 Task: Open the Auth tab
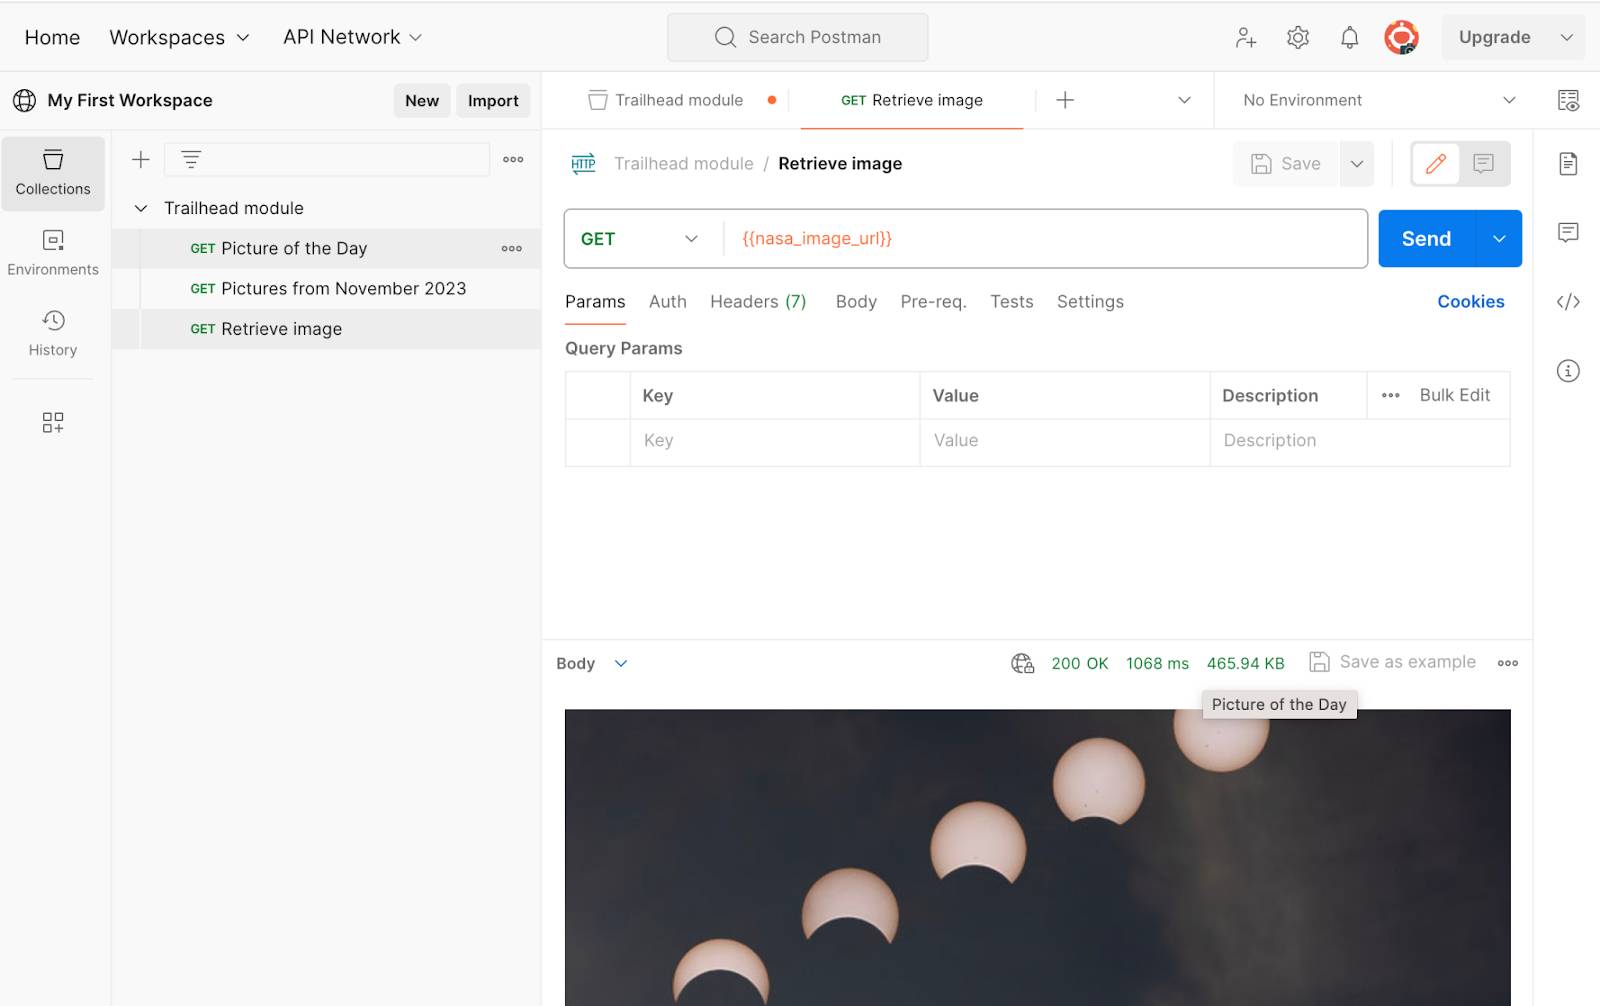668,302
